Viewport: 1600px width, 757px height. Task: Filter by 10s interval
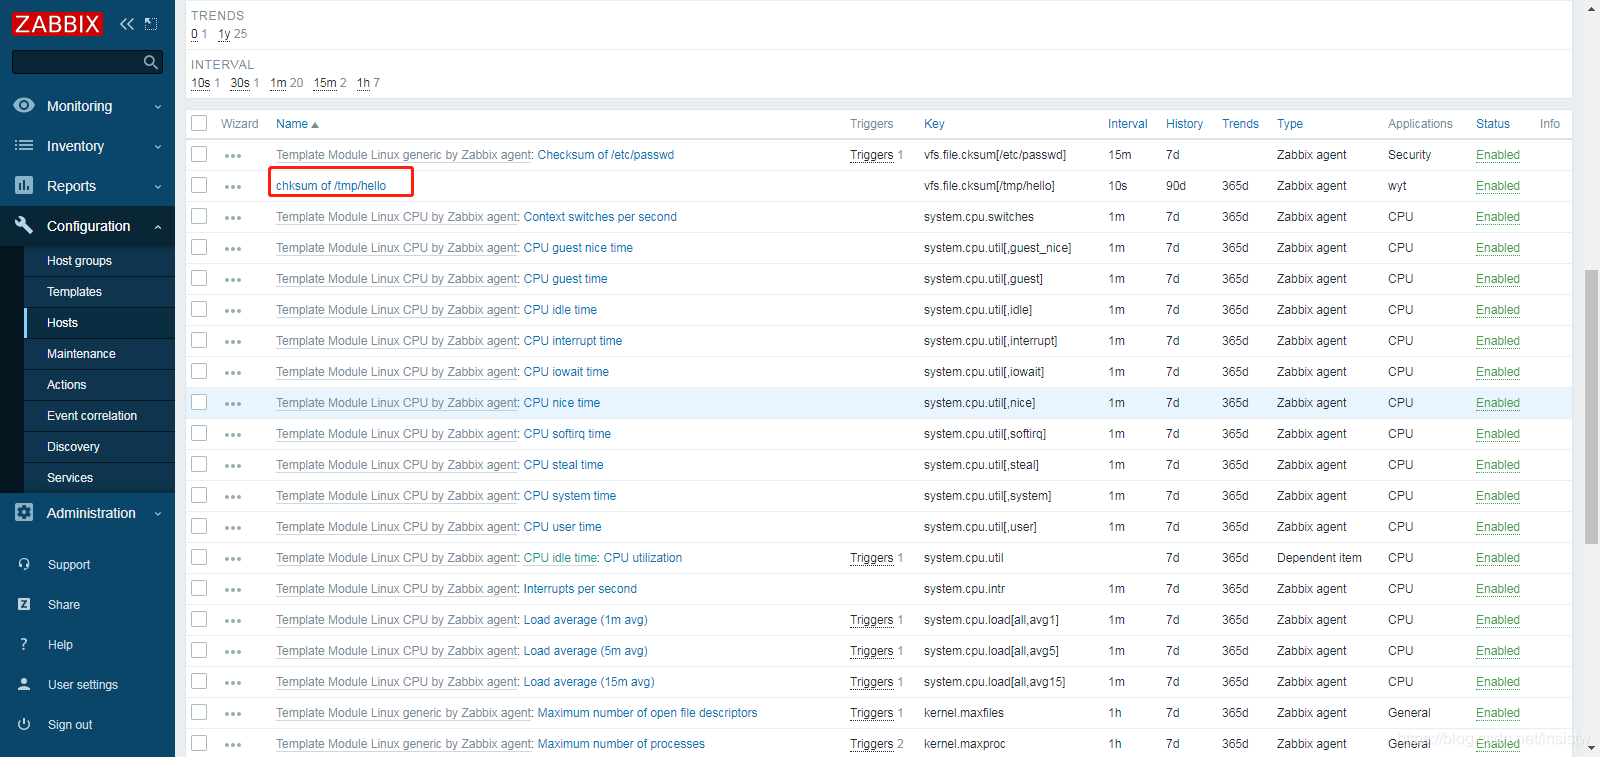point(201,83)
